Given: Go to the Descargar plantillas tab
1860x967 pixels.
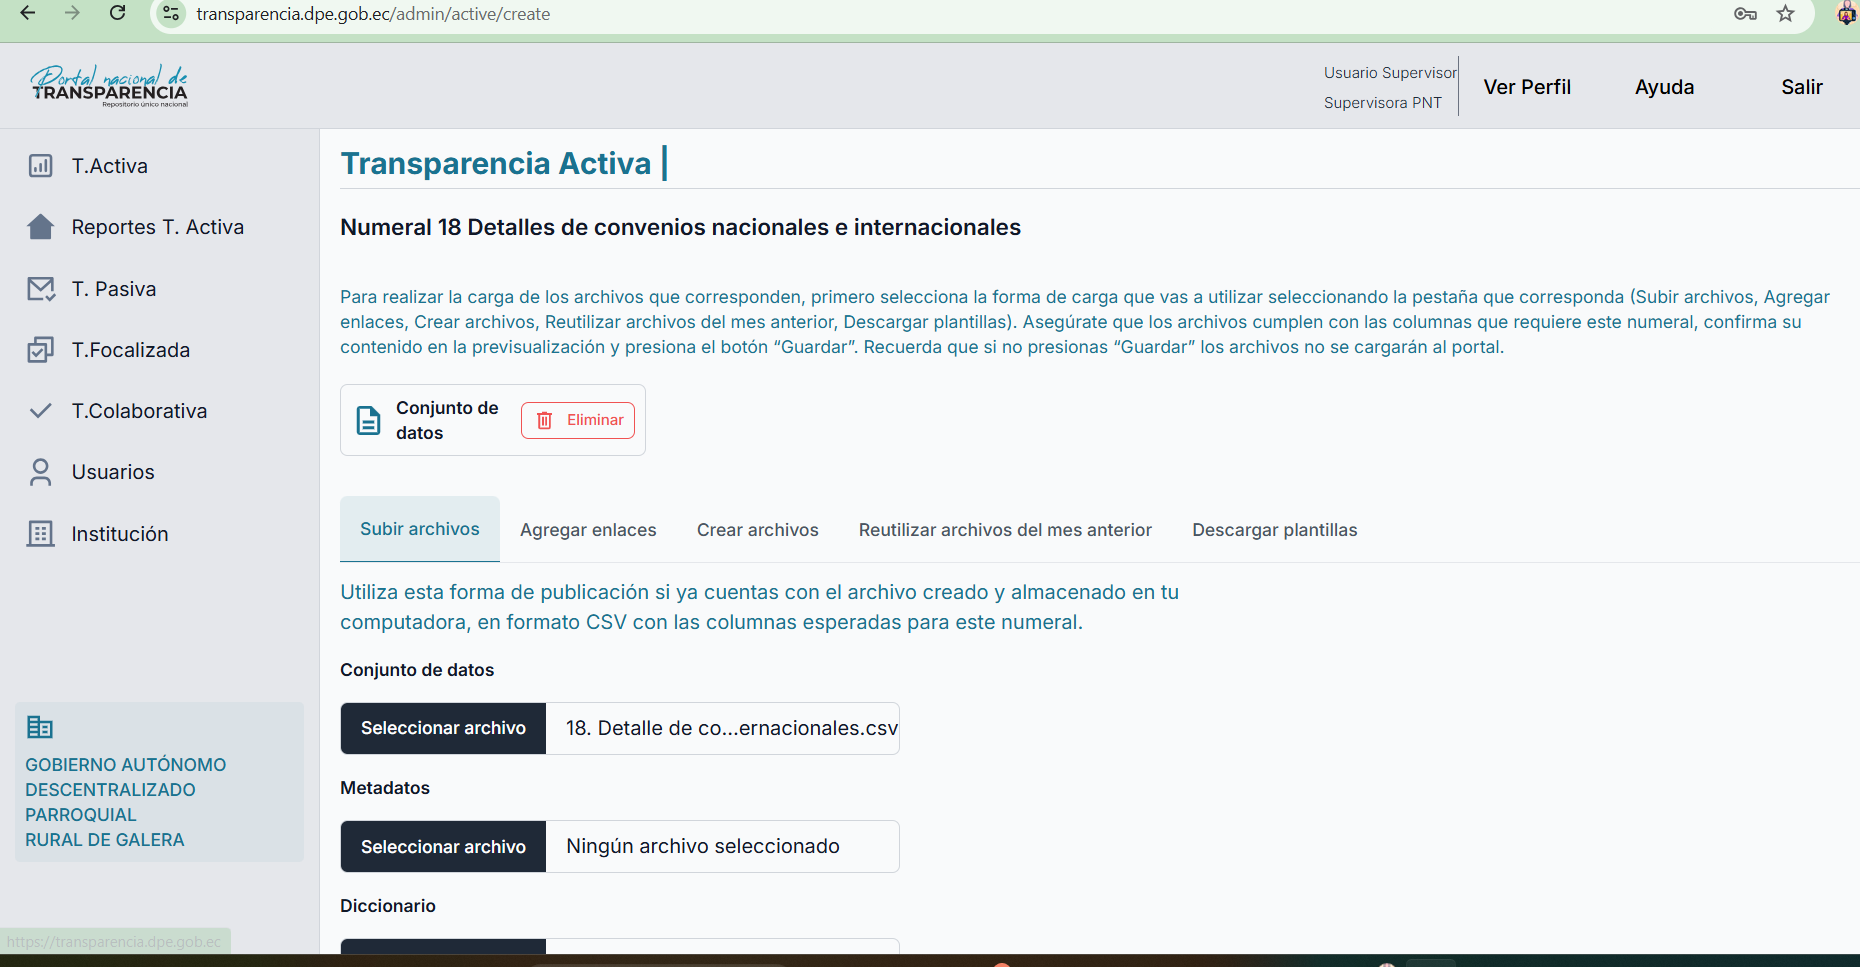Looking at the screenshot, I should tap(1274, 530).
